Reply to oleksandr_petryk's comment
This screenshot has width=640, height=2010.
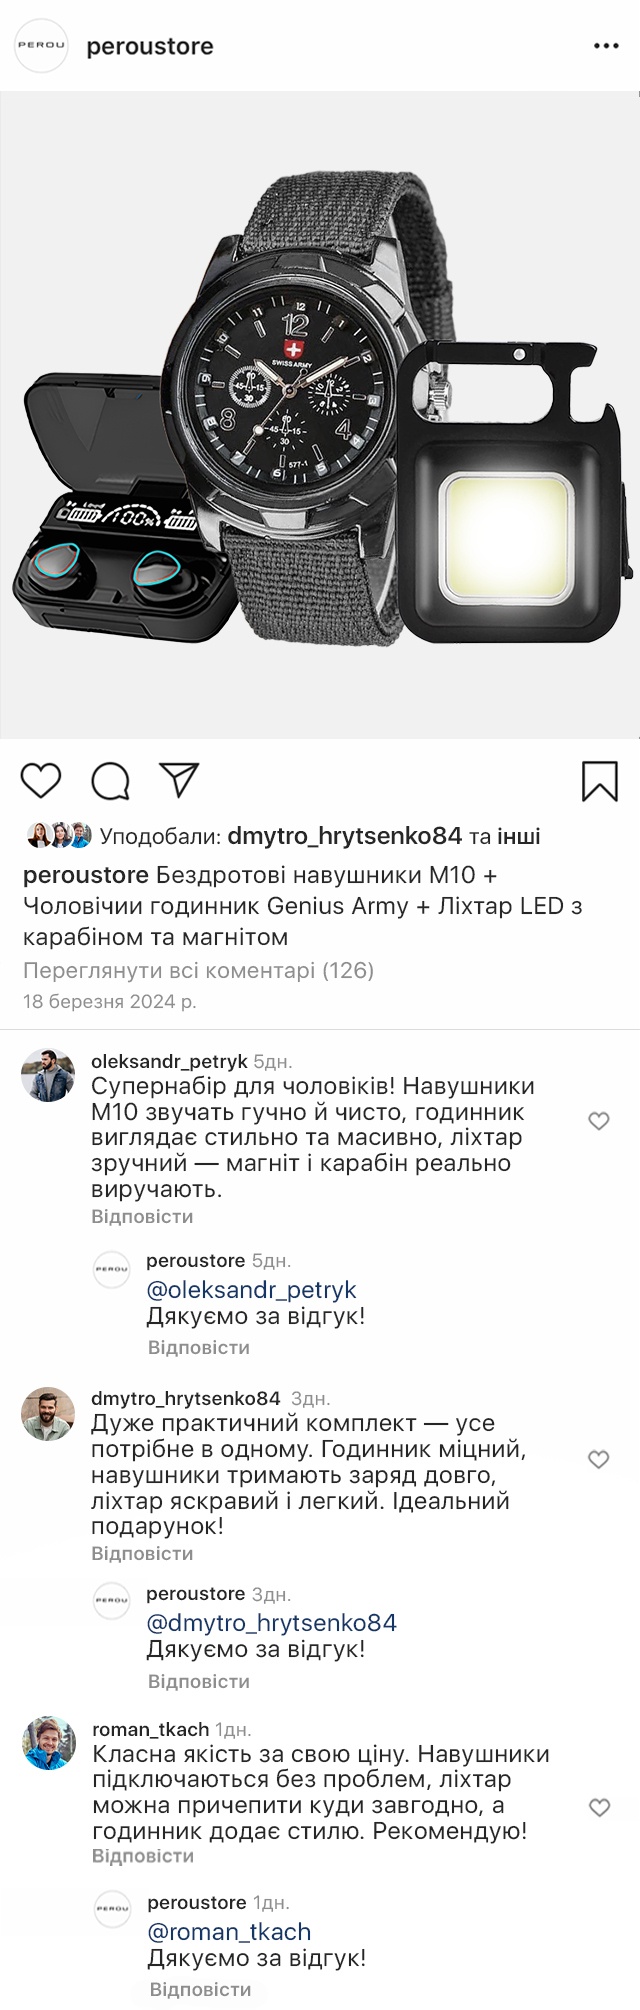point(142,1217)
